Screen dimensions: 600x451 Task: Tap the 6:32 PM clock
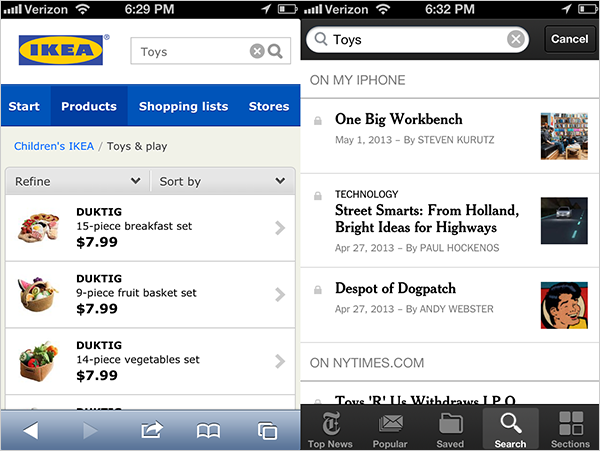(x=450, y=9)
